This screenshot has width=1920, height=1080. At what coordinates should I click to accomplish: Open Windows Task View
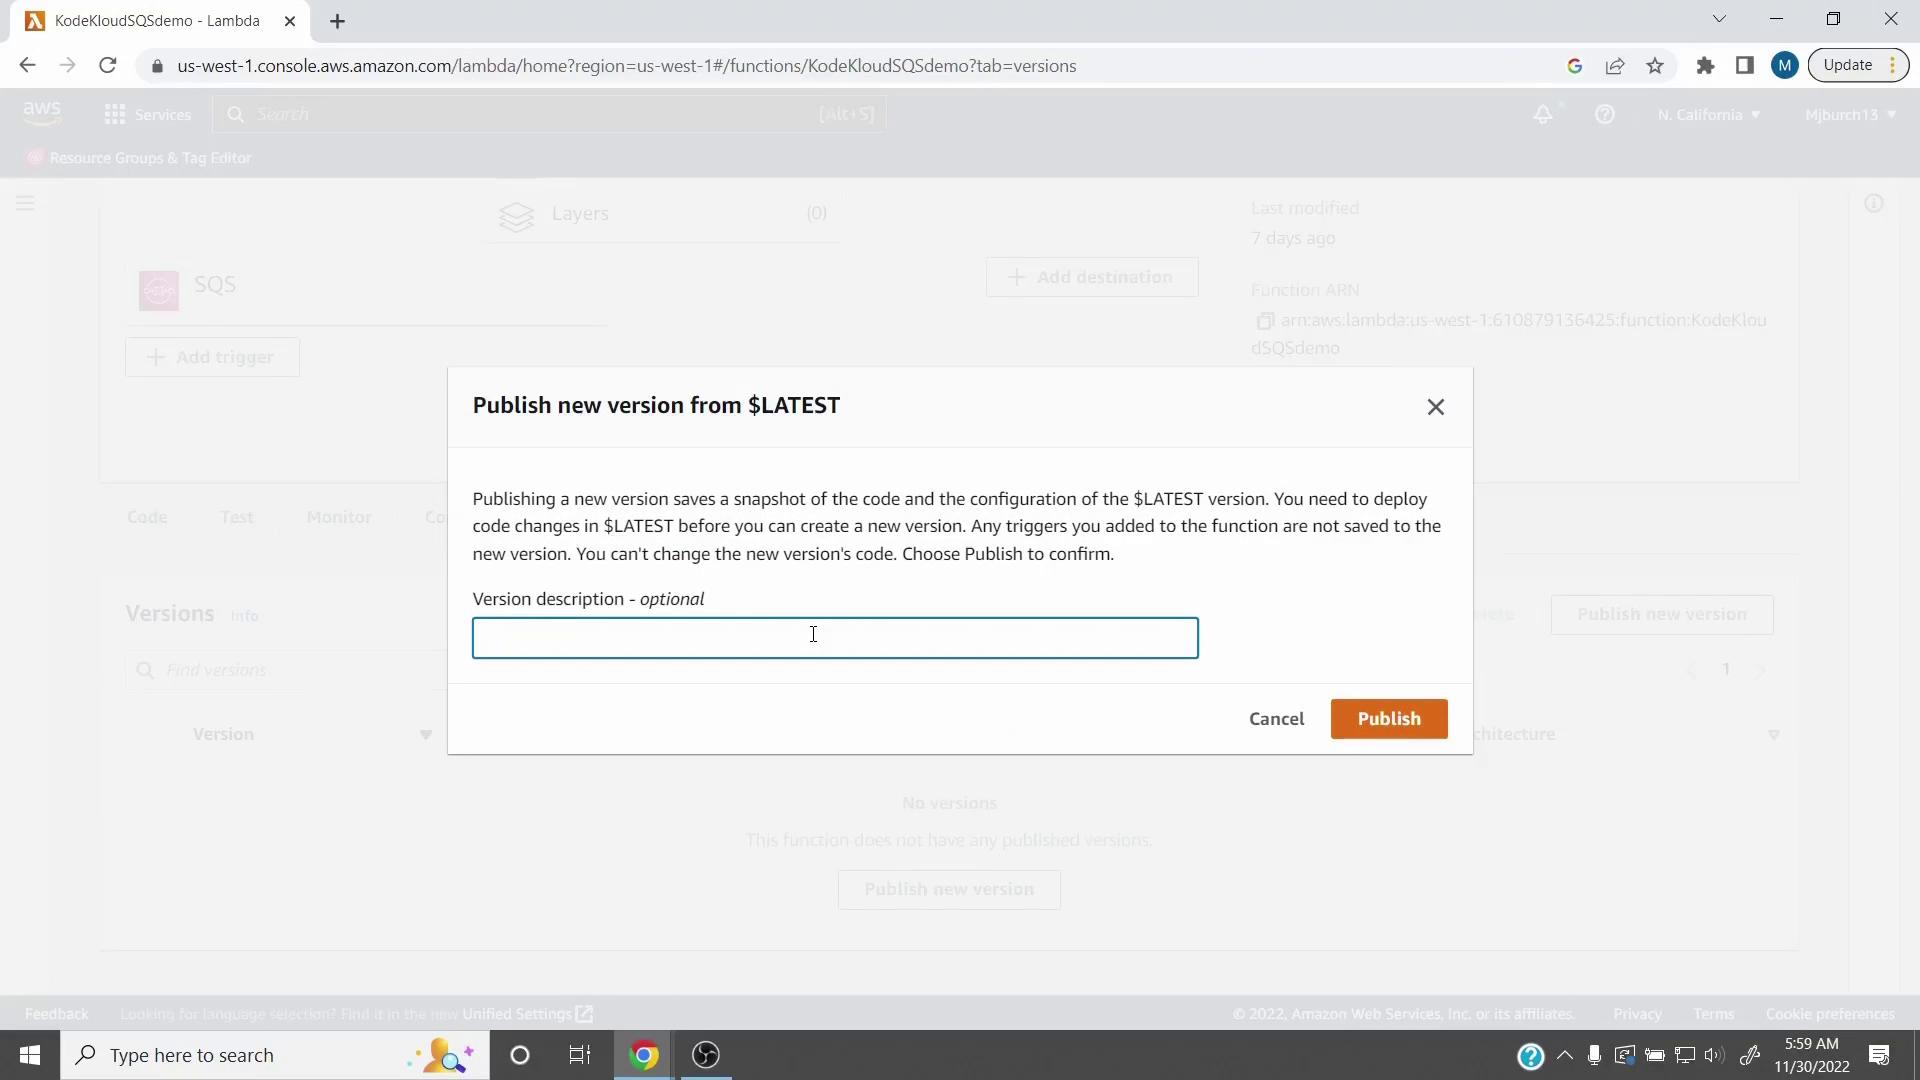point(580,1055)
